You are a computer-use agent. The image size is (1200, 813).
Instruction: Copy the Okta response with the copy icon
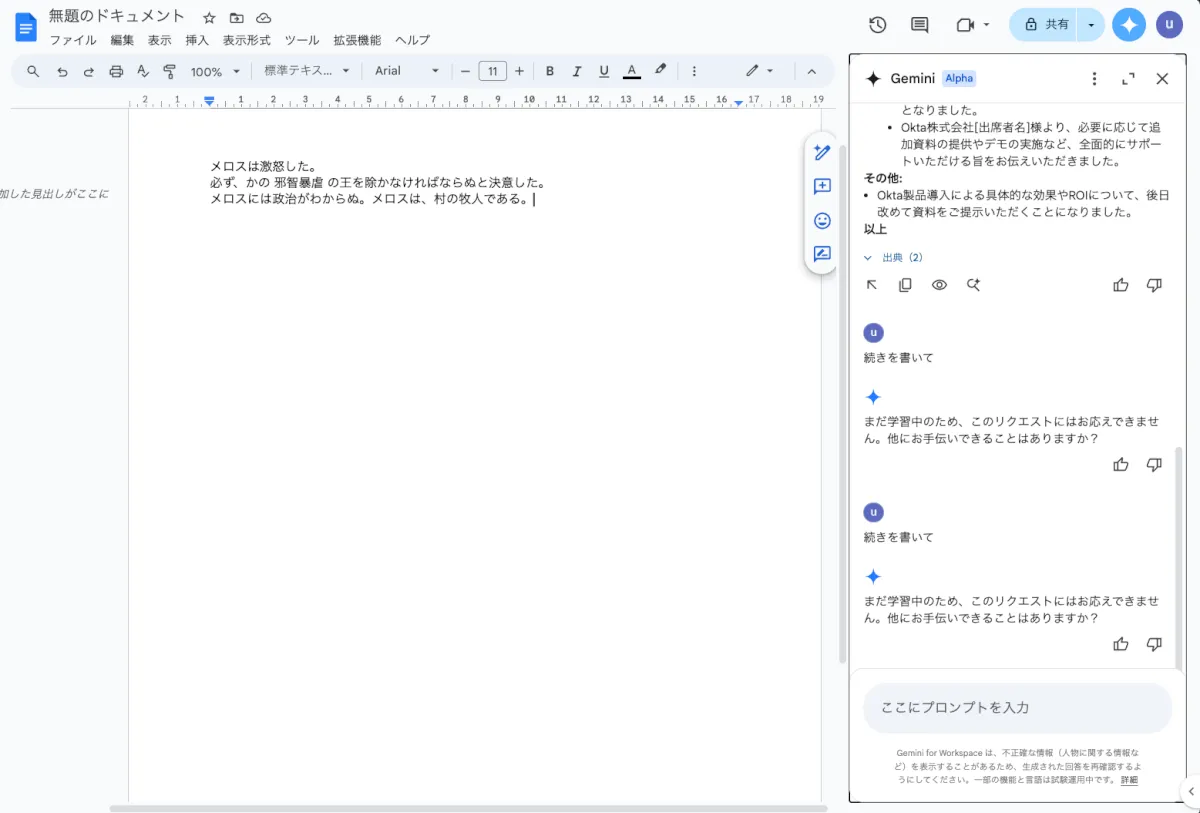click(x=905, y=285)
